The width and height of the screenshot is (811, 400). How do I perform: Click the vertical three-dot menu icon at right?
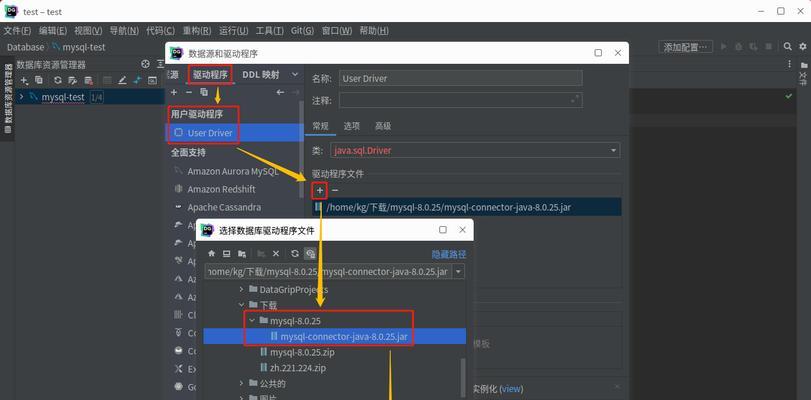click(789, 64)
